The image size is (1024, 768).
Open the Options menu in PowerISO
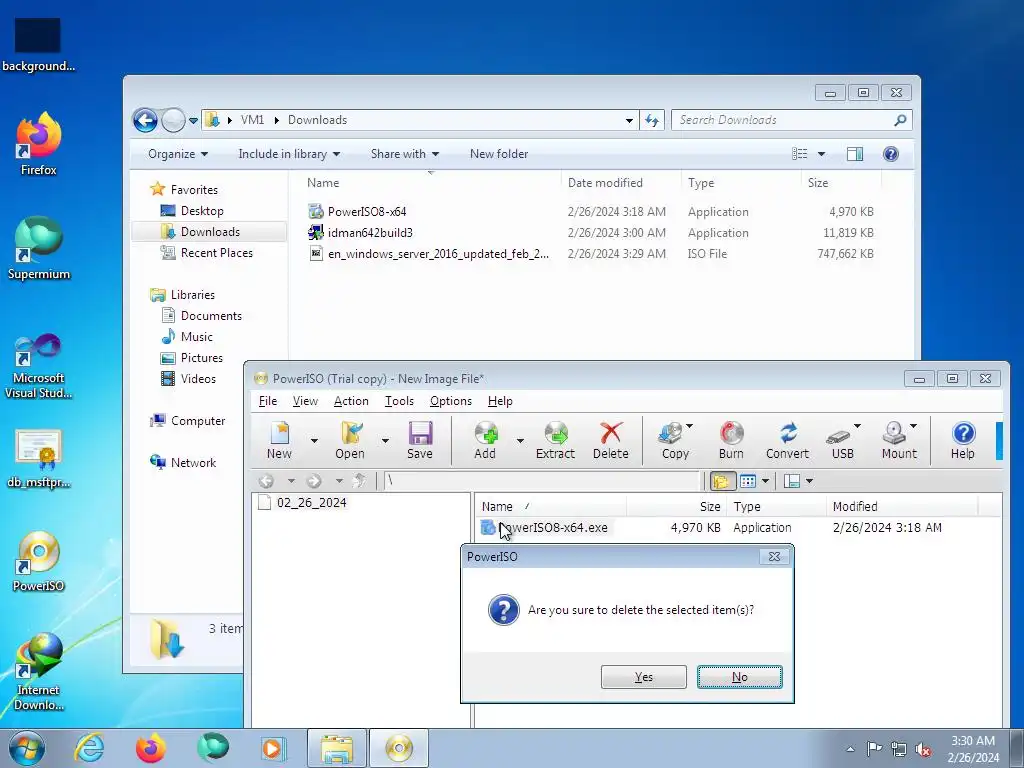pyautogui.click(x=451, y=401)
